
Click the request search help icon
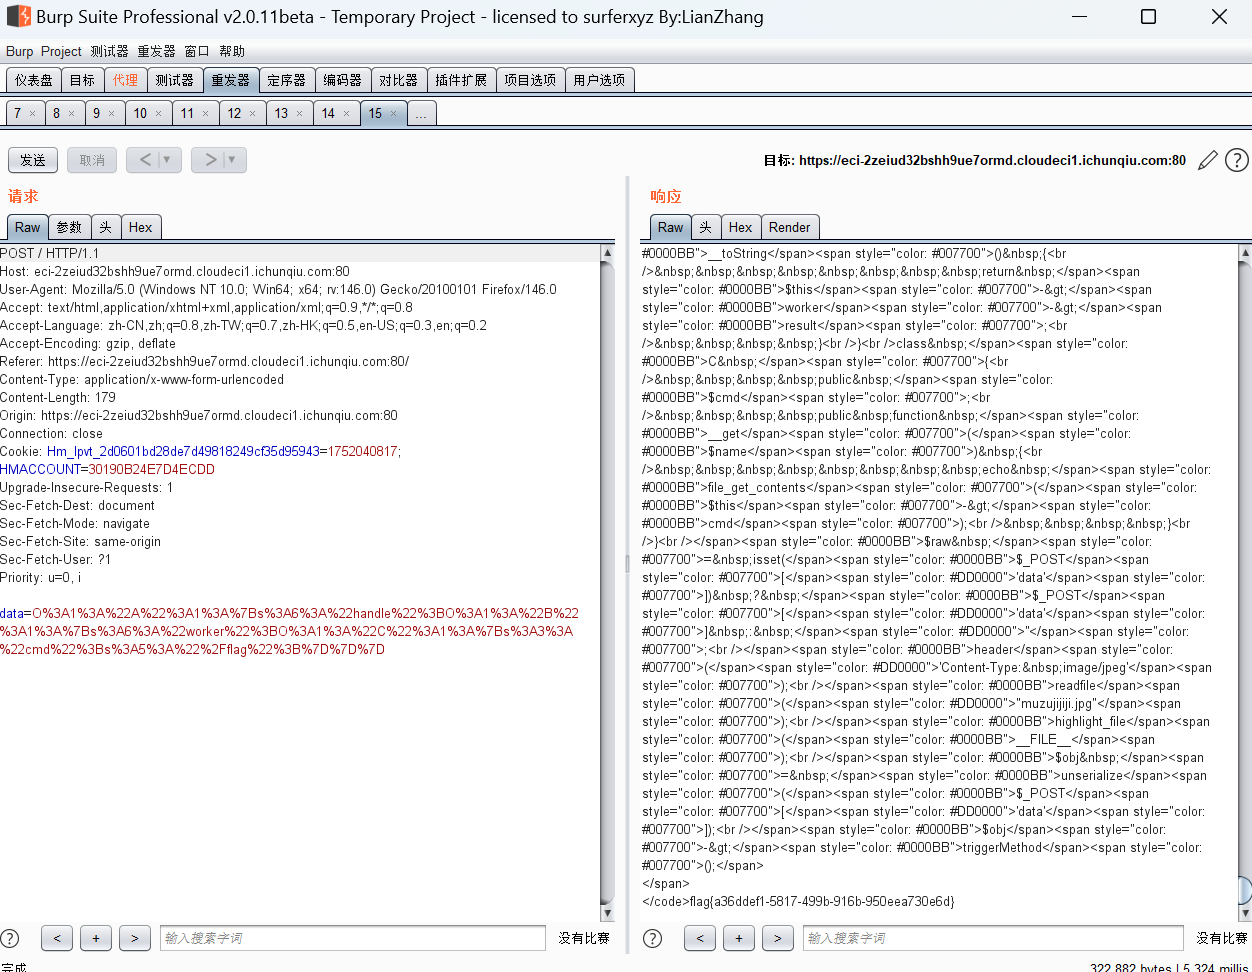point(10,938)
